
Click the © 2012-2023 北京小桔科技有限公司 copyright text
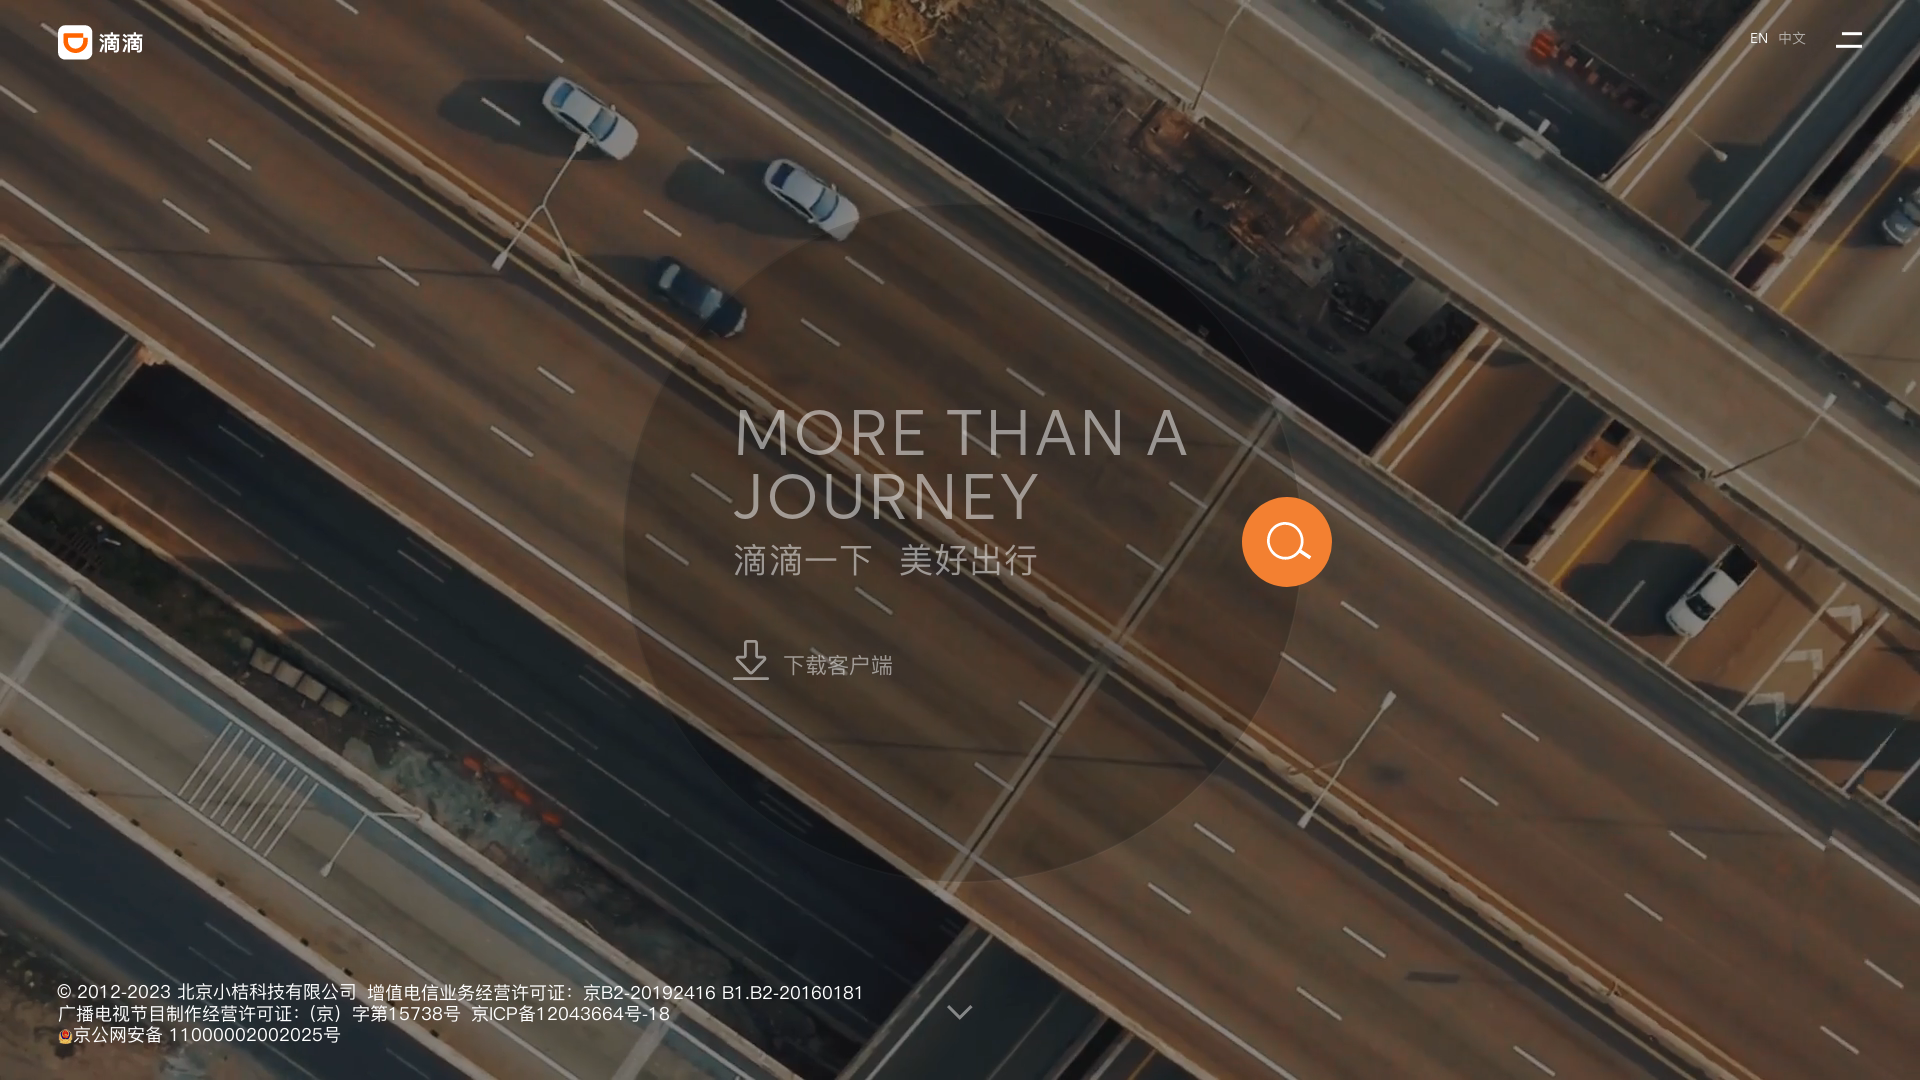click(x=207, y=992)
